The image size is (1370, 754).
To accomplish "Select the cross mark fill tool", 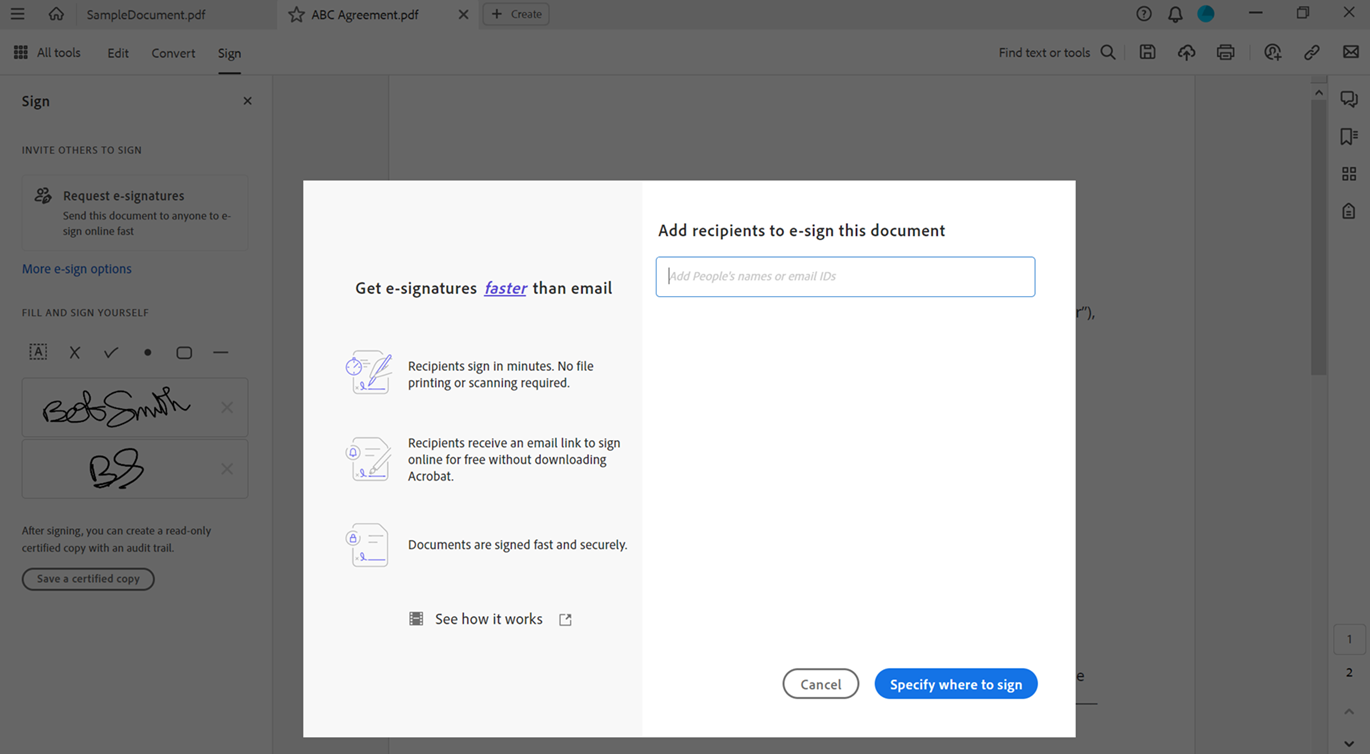I will click(x=74, y=352).
